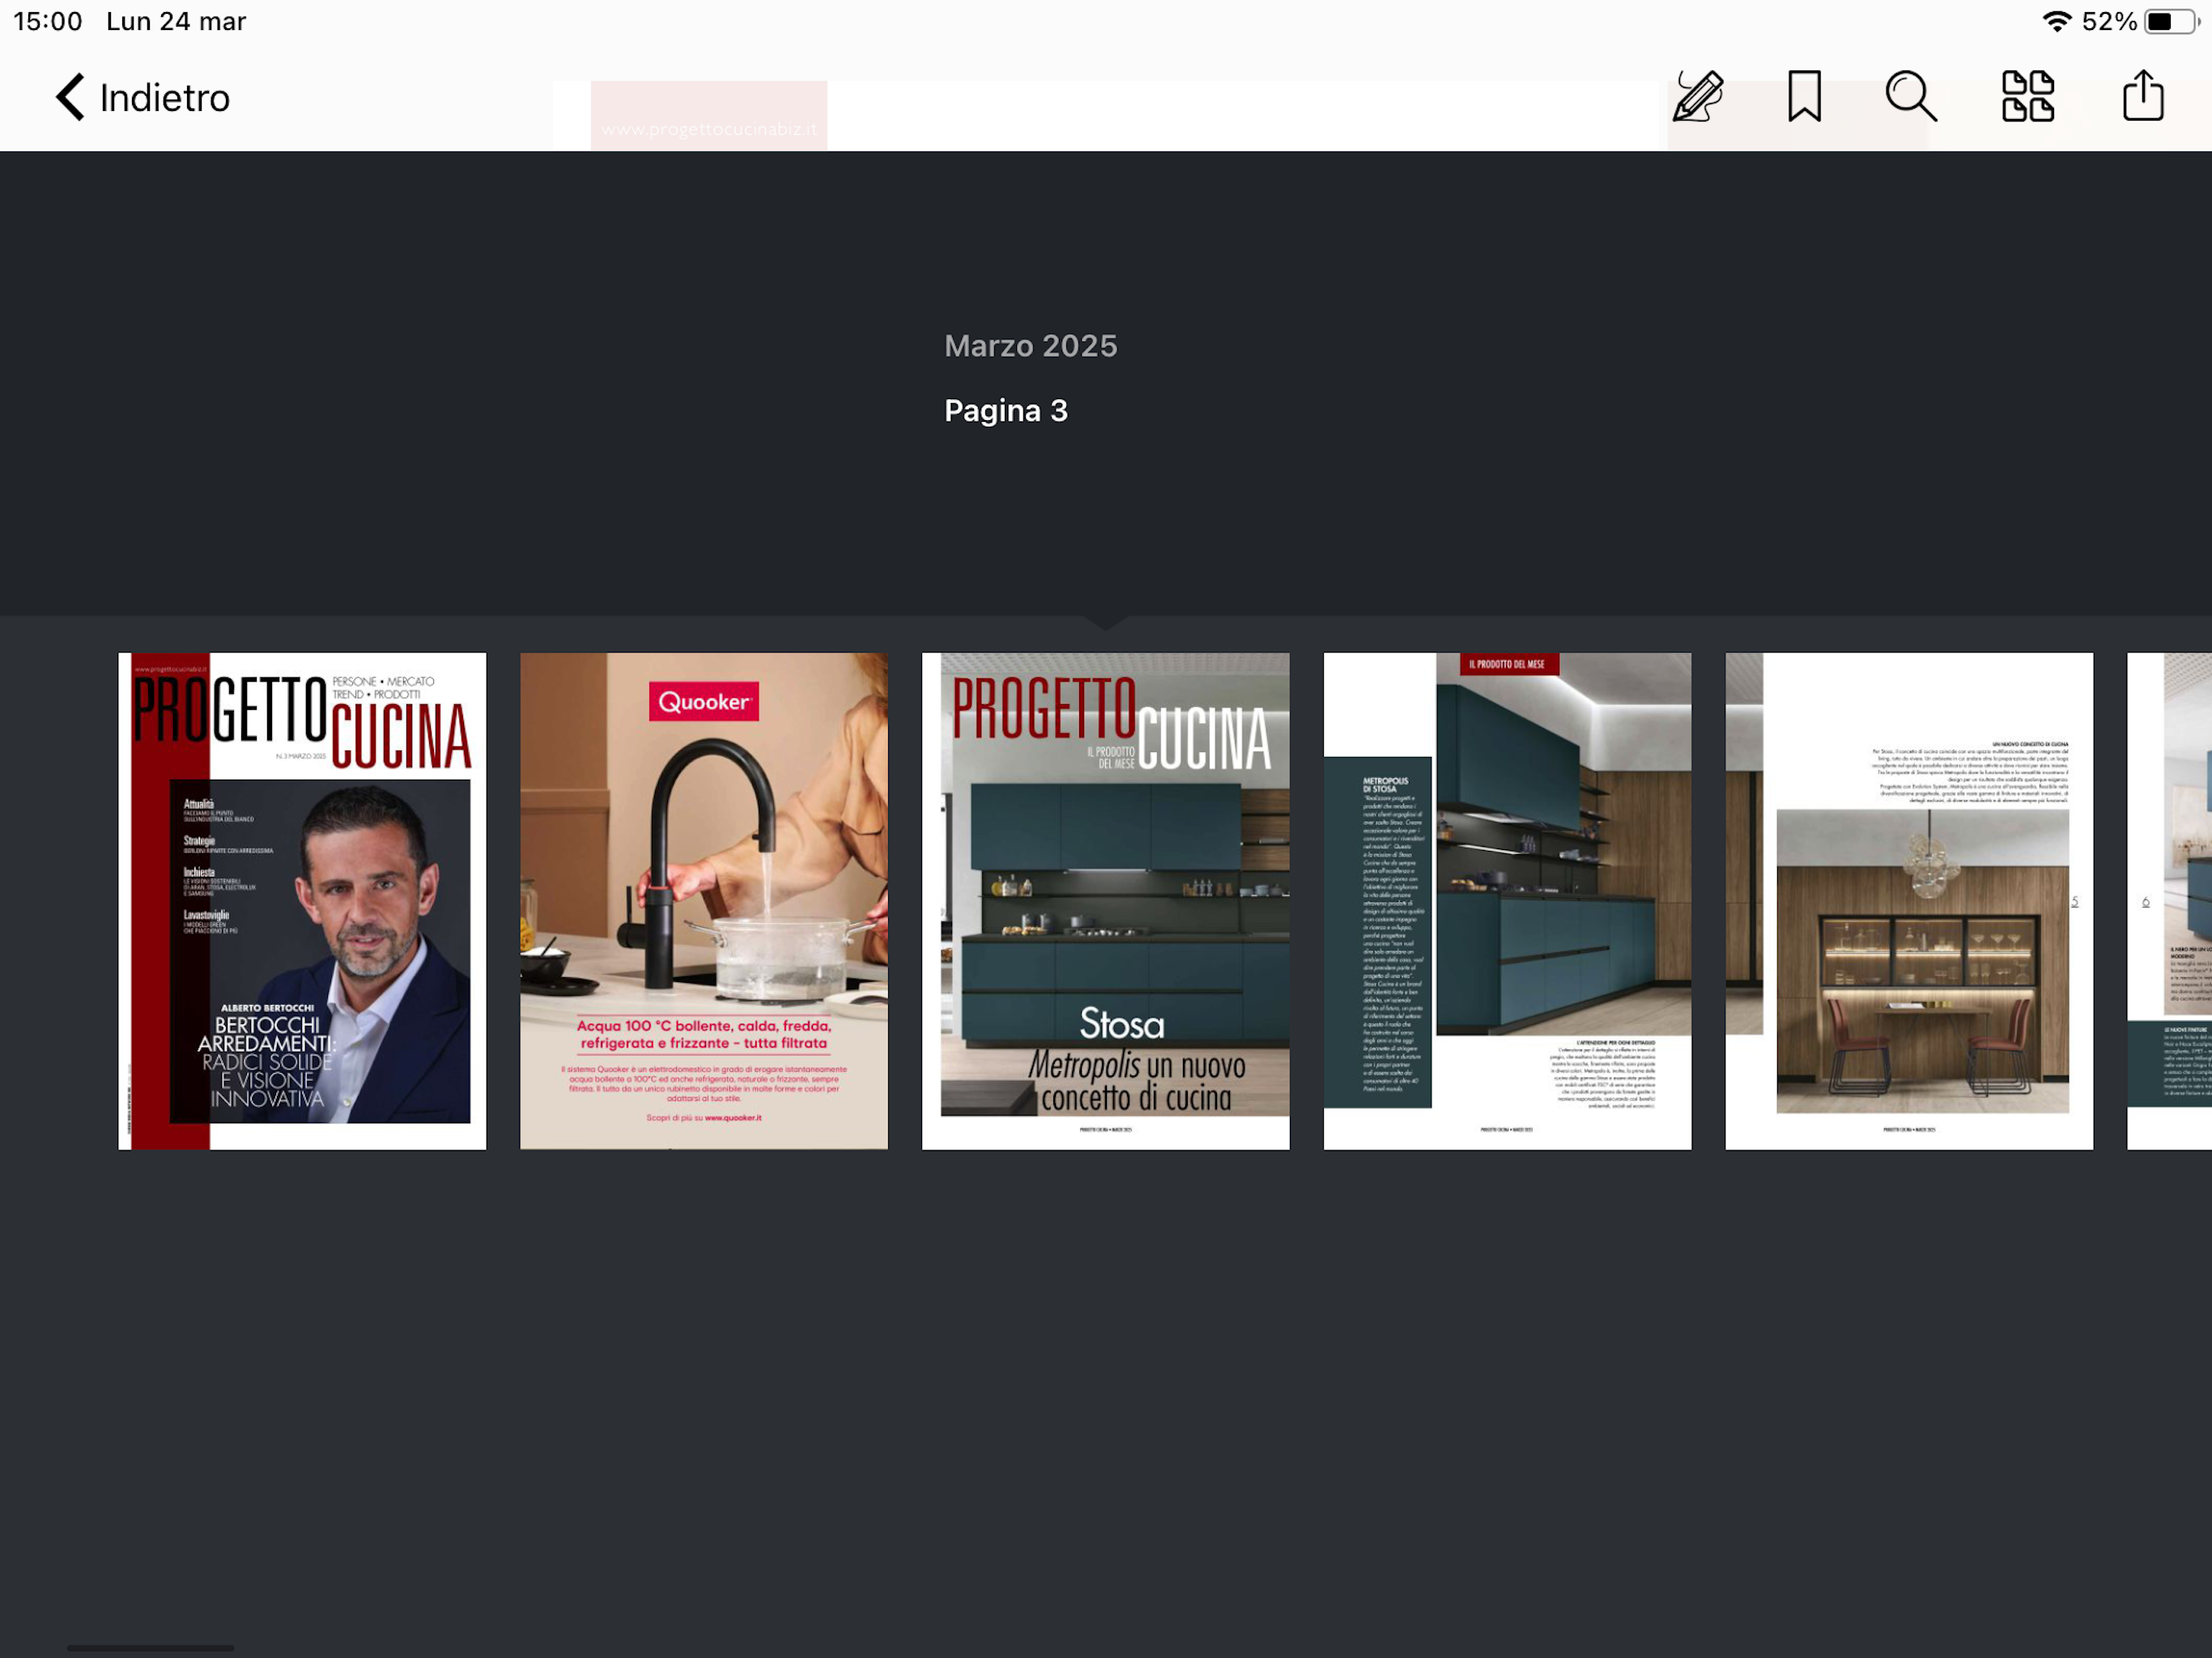Viewport: 2212px width, 1658px height.
Task: Tap the www.progettocucinabiz.it link at top
Action: click(x=708, y=129)
